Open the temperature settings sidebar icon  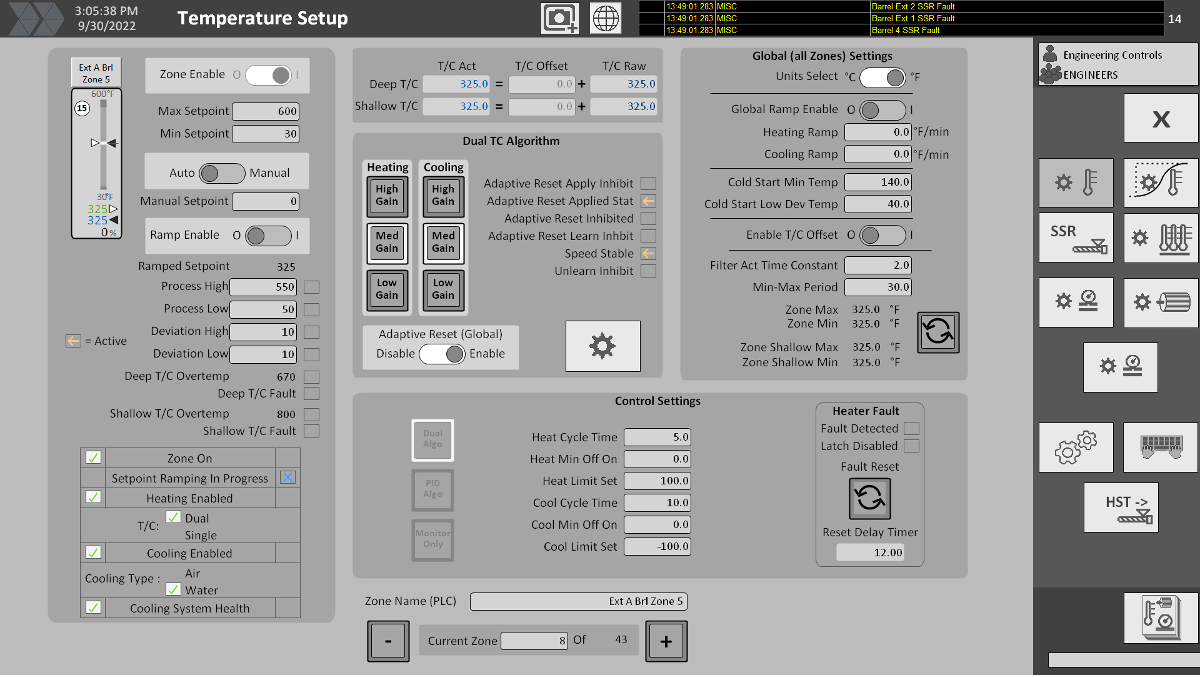[x=1076, y=183]
